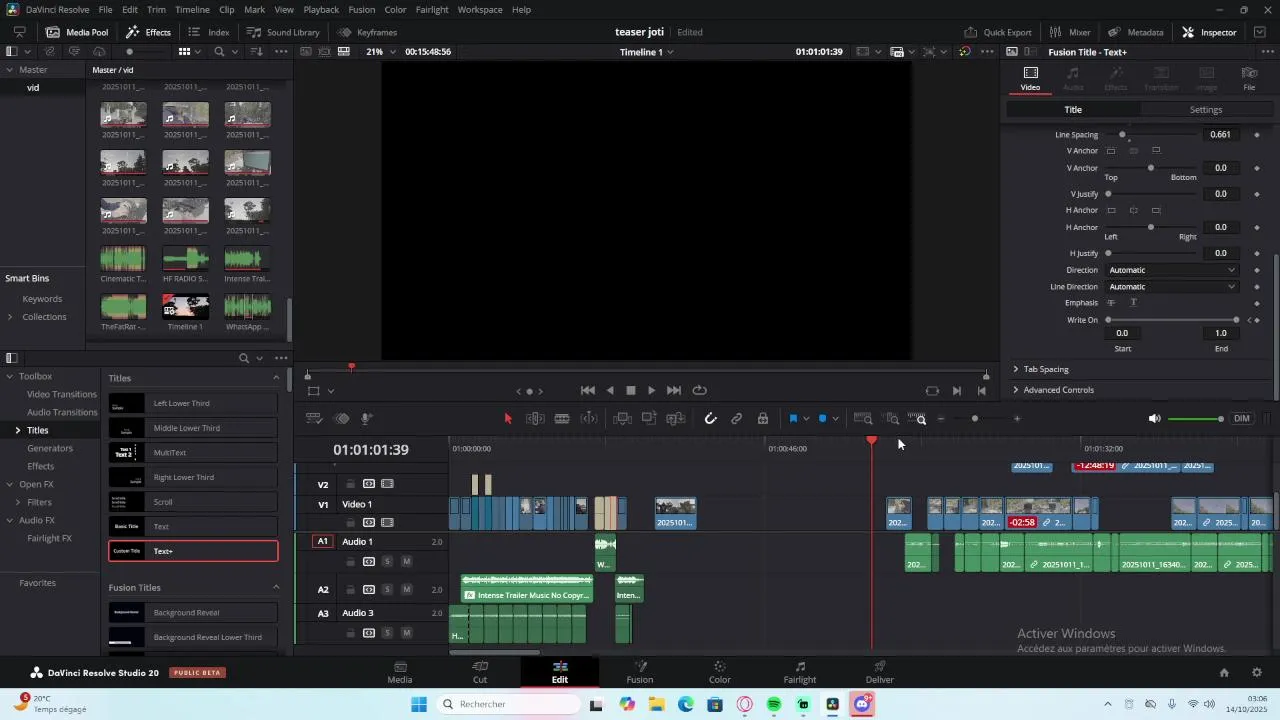Open voiceover microphone tool in timeline toolbar
The height and width of the screenshot is (720, 1280).
coord(367,419)
